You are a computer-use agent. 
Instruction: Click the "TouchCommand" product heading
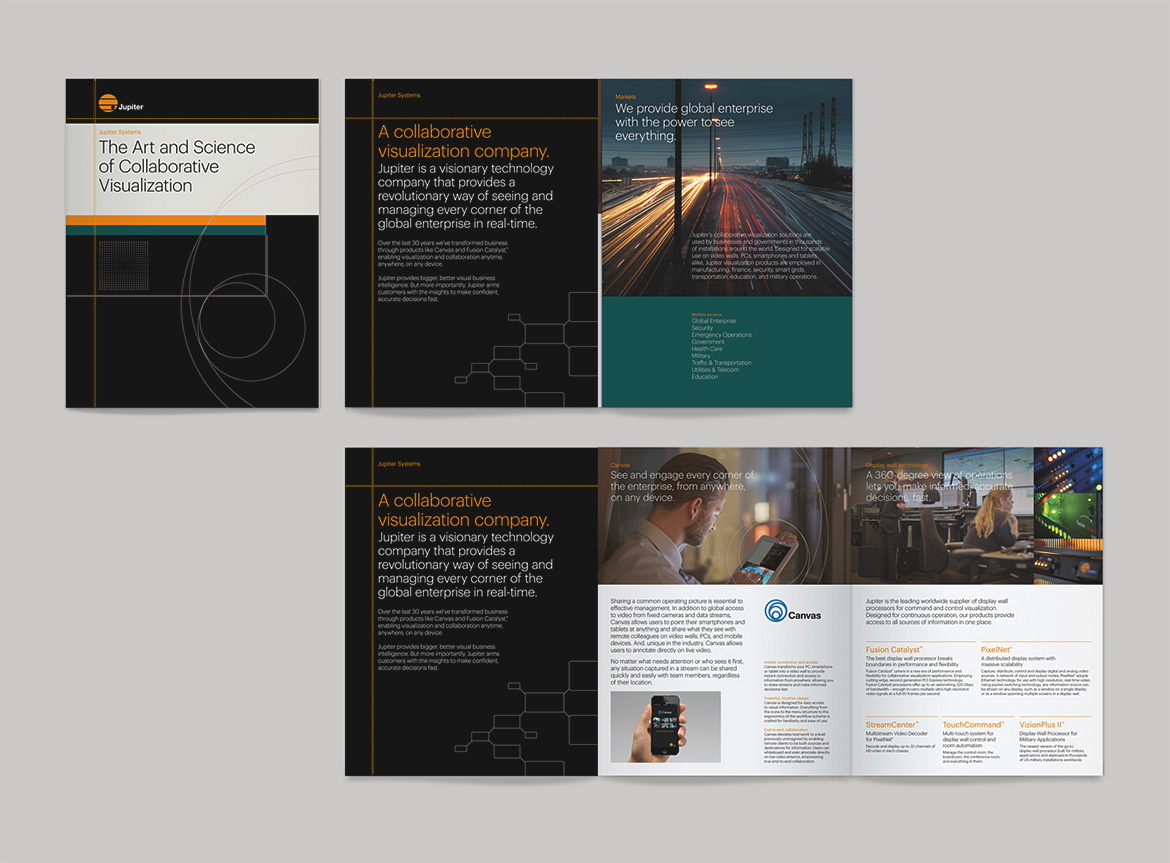tap(973, 725)
